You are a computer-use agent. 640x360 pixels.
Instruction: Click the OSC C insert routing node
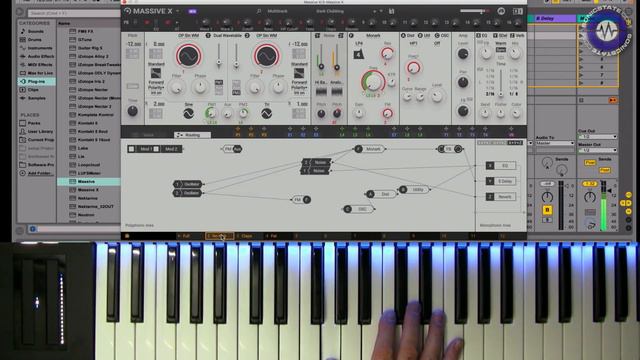click(359, 209)
